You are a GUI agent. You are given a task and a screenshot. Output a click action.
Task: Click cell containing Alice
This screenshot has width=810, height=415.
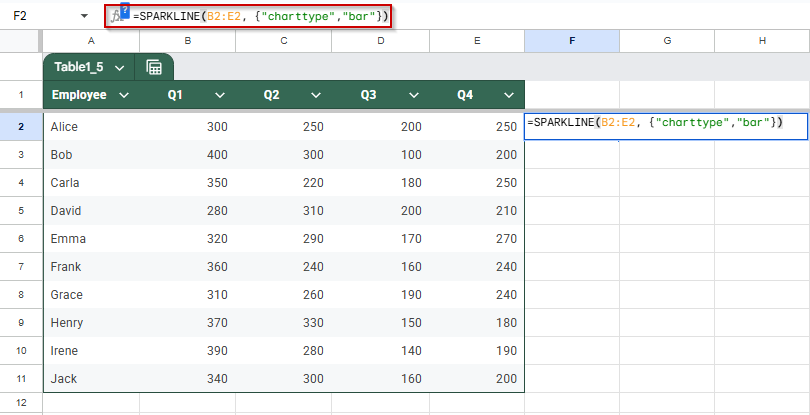(91, 127)
